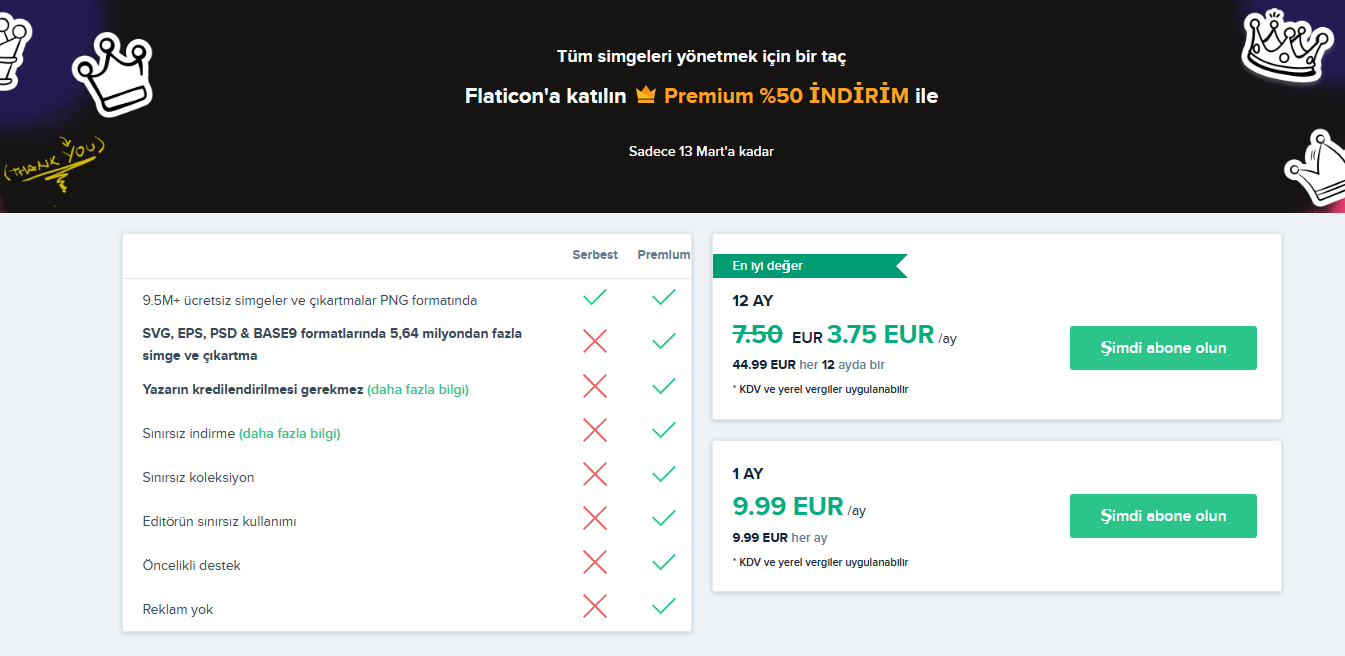The height and width of the screenshot is (656, 1345).
Task: Click the Serbest check for PNG format row
Action: [x=595, y=297]
